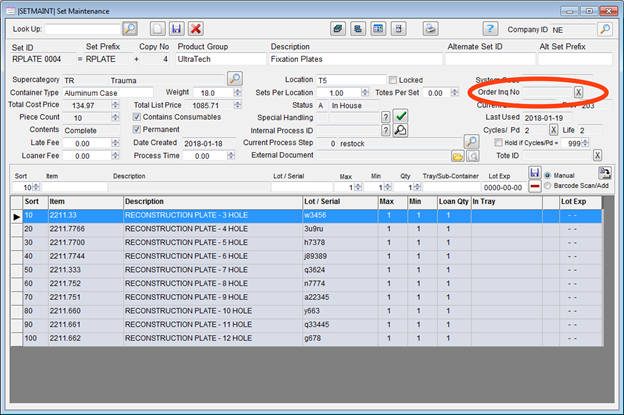
Task: Clear Order Inq No with X button
Action: [578, 92]
